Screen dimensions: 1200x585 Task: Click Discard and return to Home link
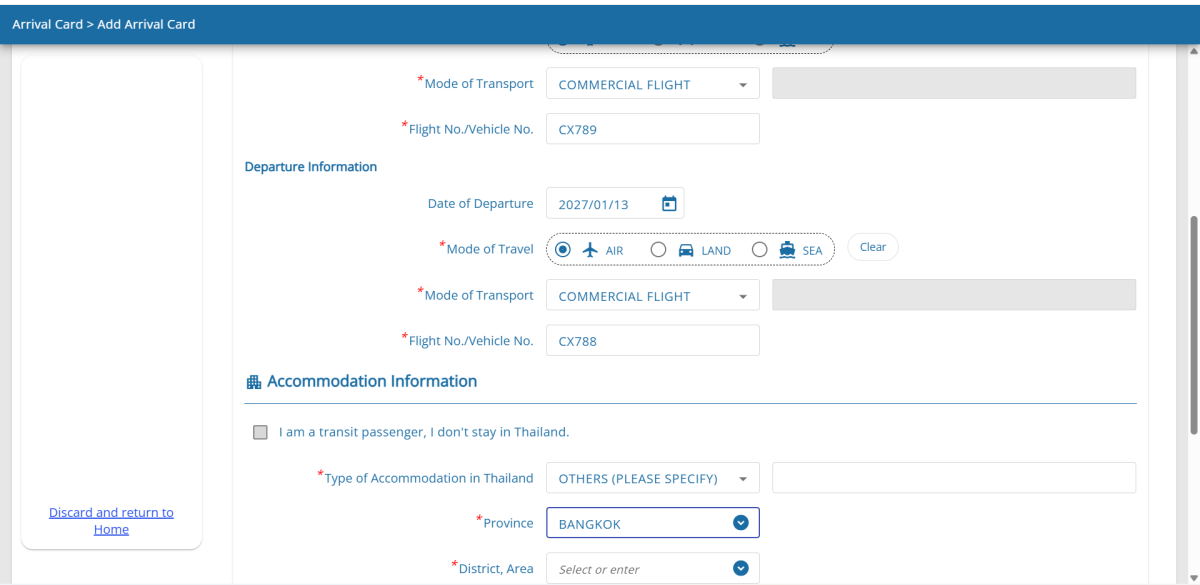(111, 521)
